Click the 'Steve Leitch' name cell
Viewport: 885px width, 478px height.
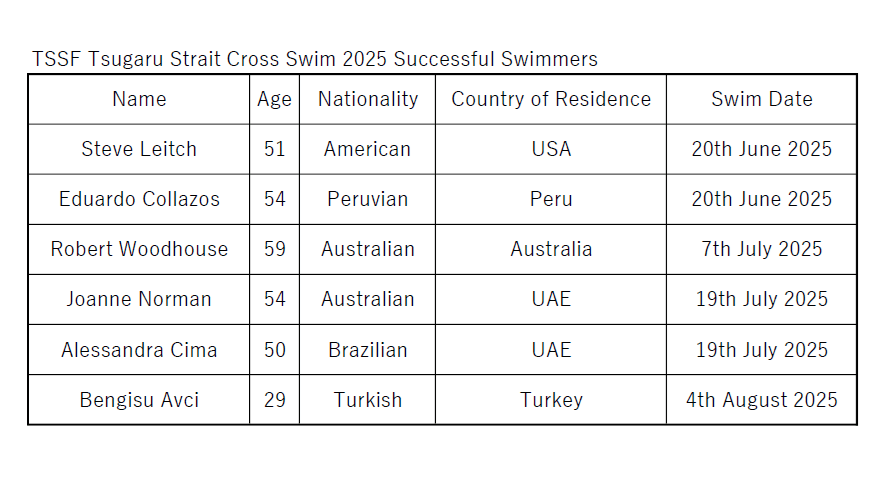pyautogui.click(x=139, y=150)
